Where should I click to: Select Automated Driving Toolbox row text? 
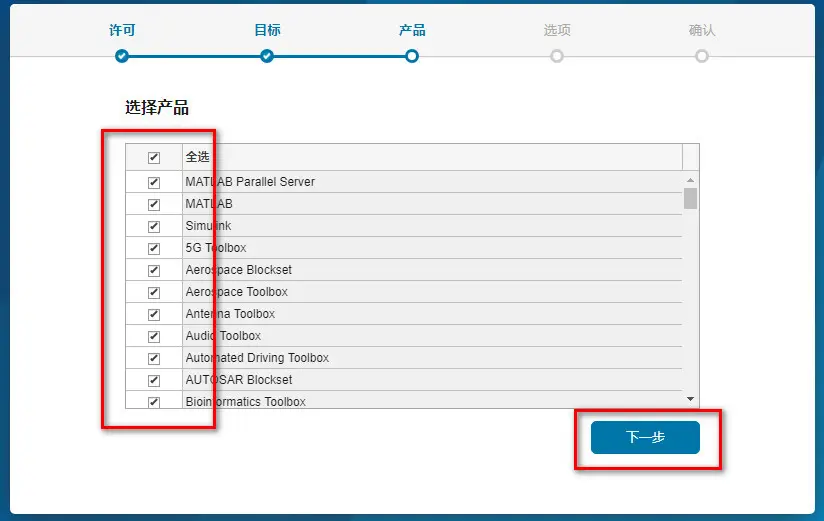(257, 358)
